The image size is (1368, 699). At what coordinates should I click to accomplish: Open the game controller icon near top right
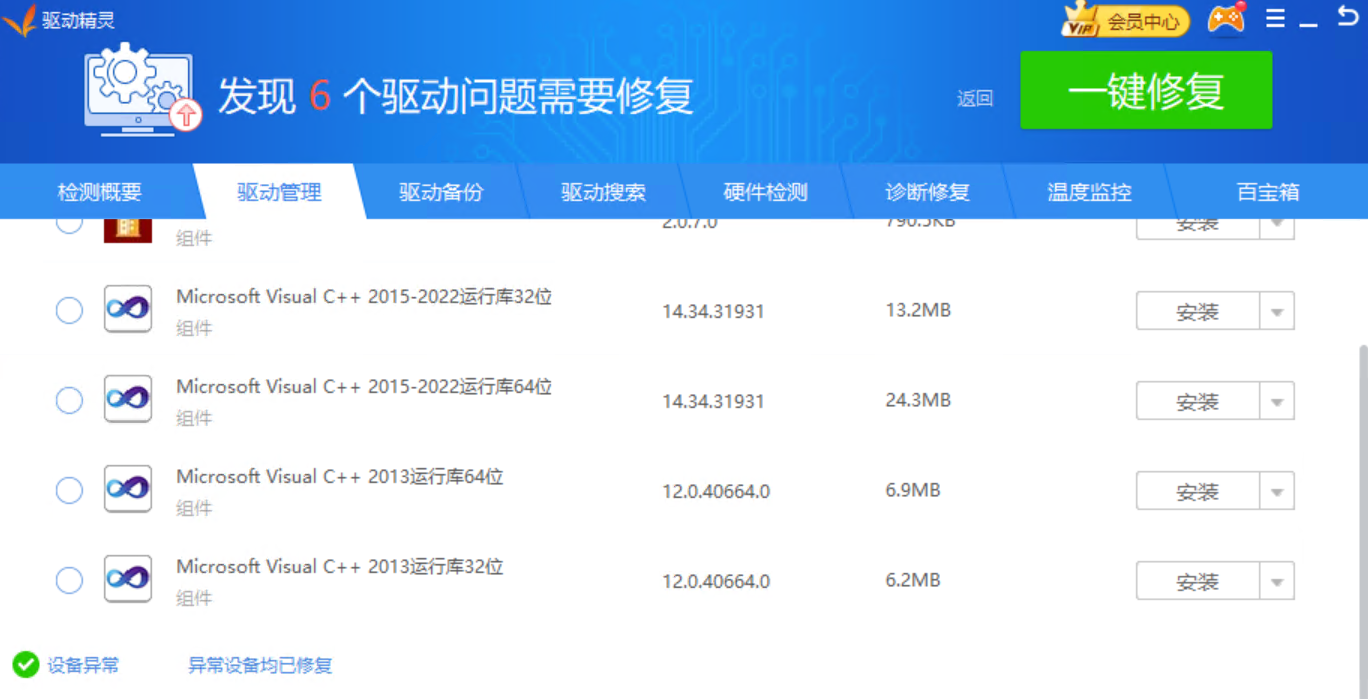[x=1228, y=16]
